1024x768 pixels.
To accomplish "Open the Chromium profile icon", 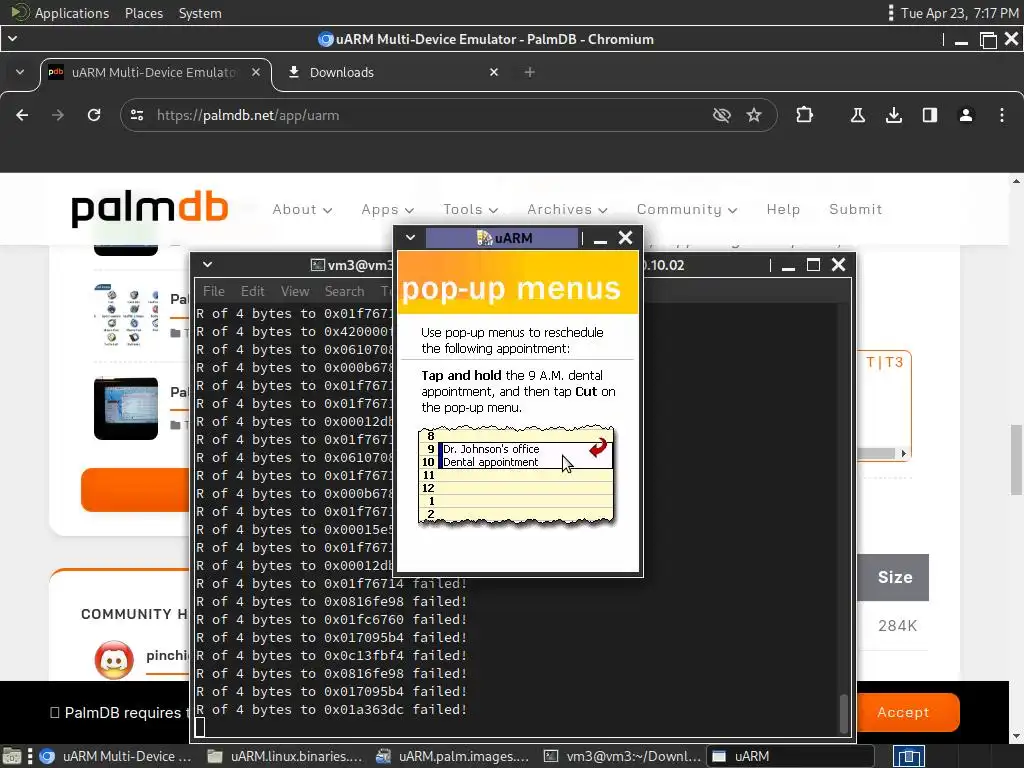I will tap(966, 115).
